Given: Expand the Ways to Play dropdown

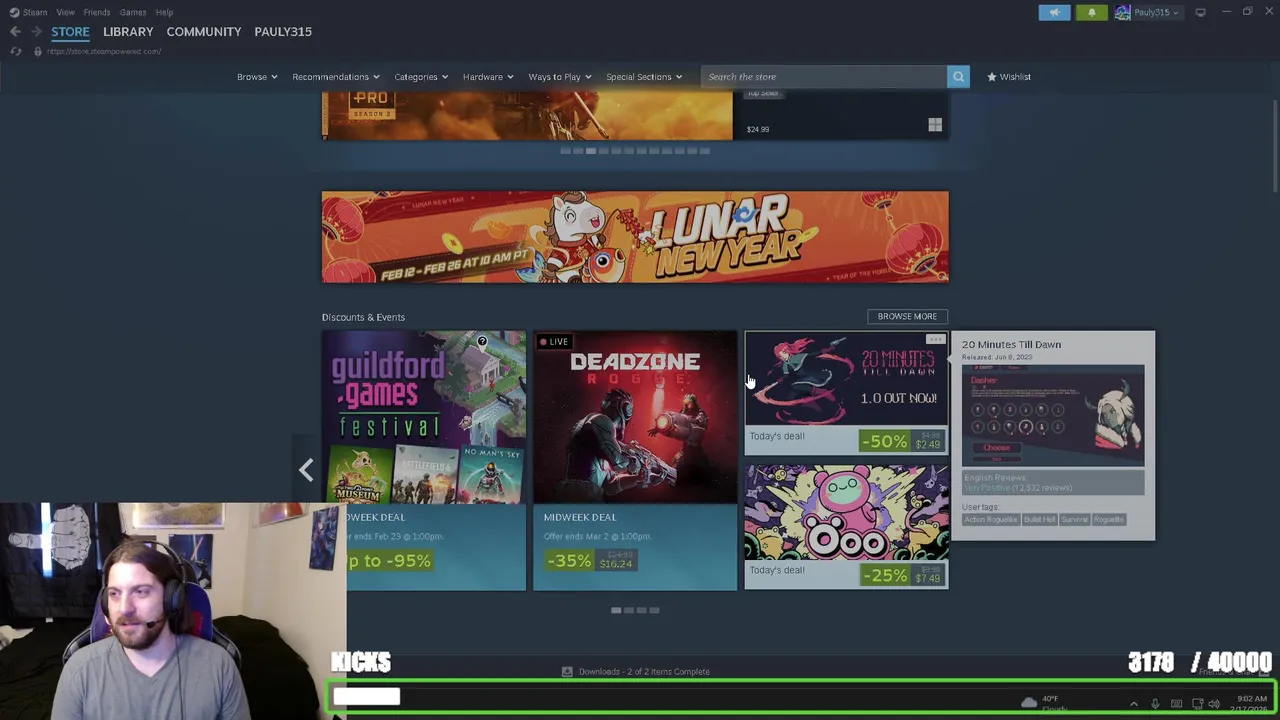Looking at the screenshot, I should click(x=559, y=77).
